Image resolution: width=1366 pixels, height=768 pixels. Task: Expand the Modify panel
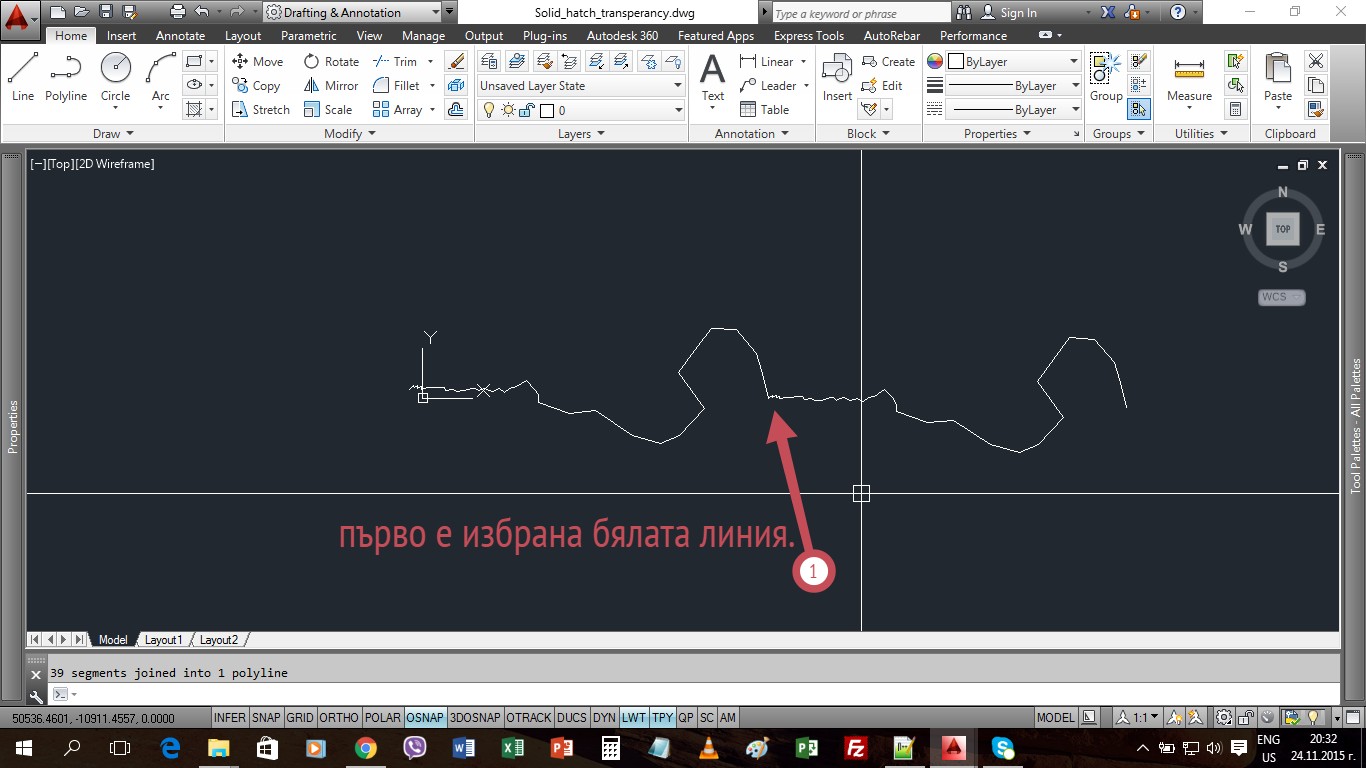click(350, 133)
